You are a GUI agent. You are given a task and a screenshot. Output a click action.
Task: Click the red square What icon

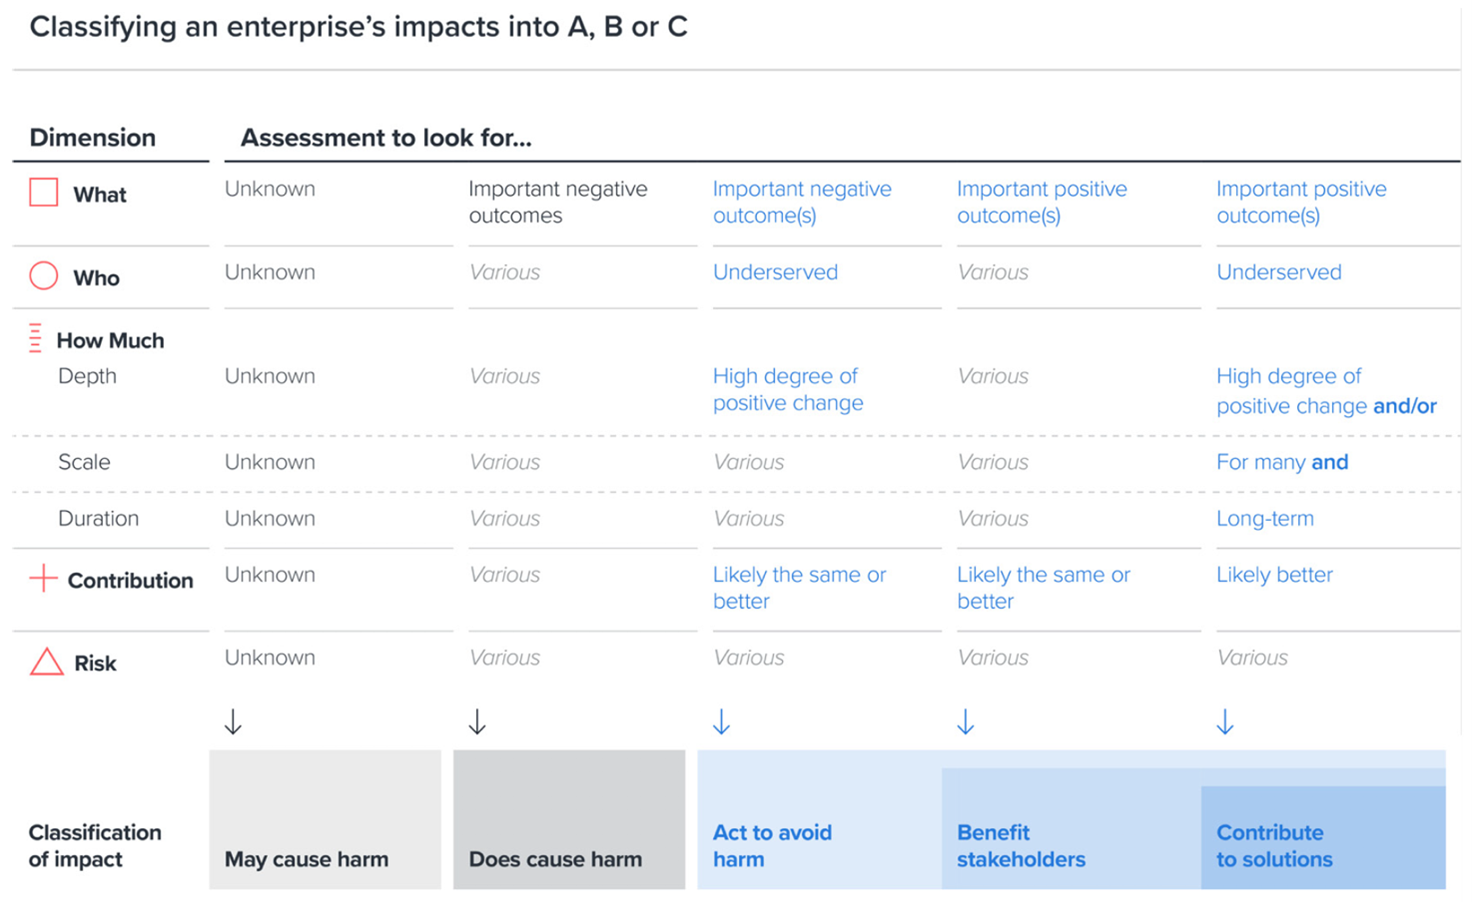(x=44, y=192)
